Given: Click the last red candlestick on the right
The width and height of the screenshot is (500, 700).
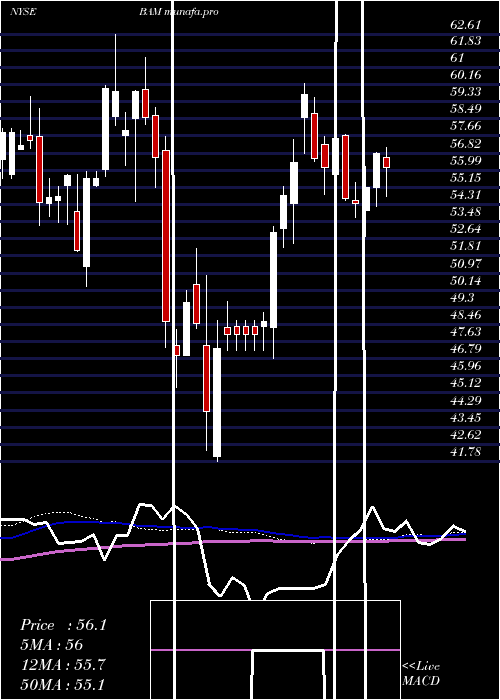Looking at the screenshot, I should click(387, 162).
